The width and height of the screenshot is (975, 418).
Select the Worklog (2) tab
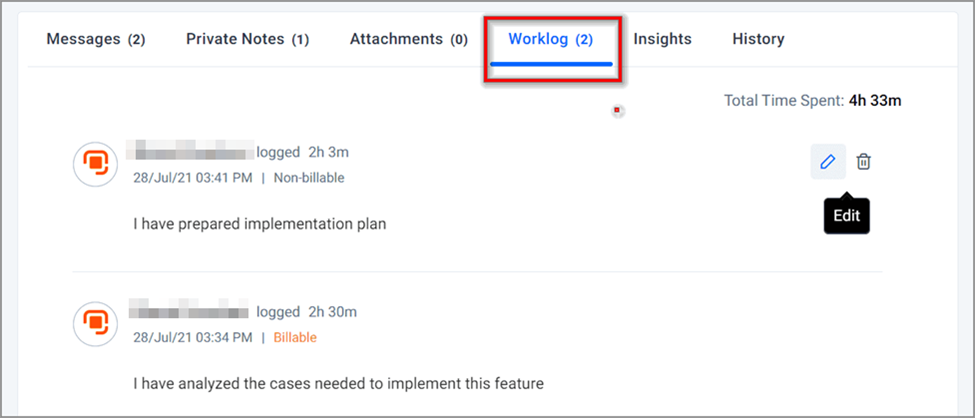(551, 39)
